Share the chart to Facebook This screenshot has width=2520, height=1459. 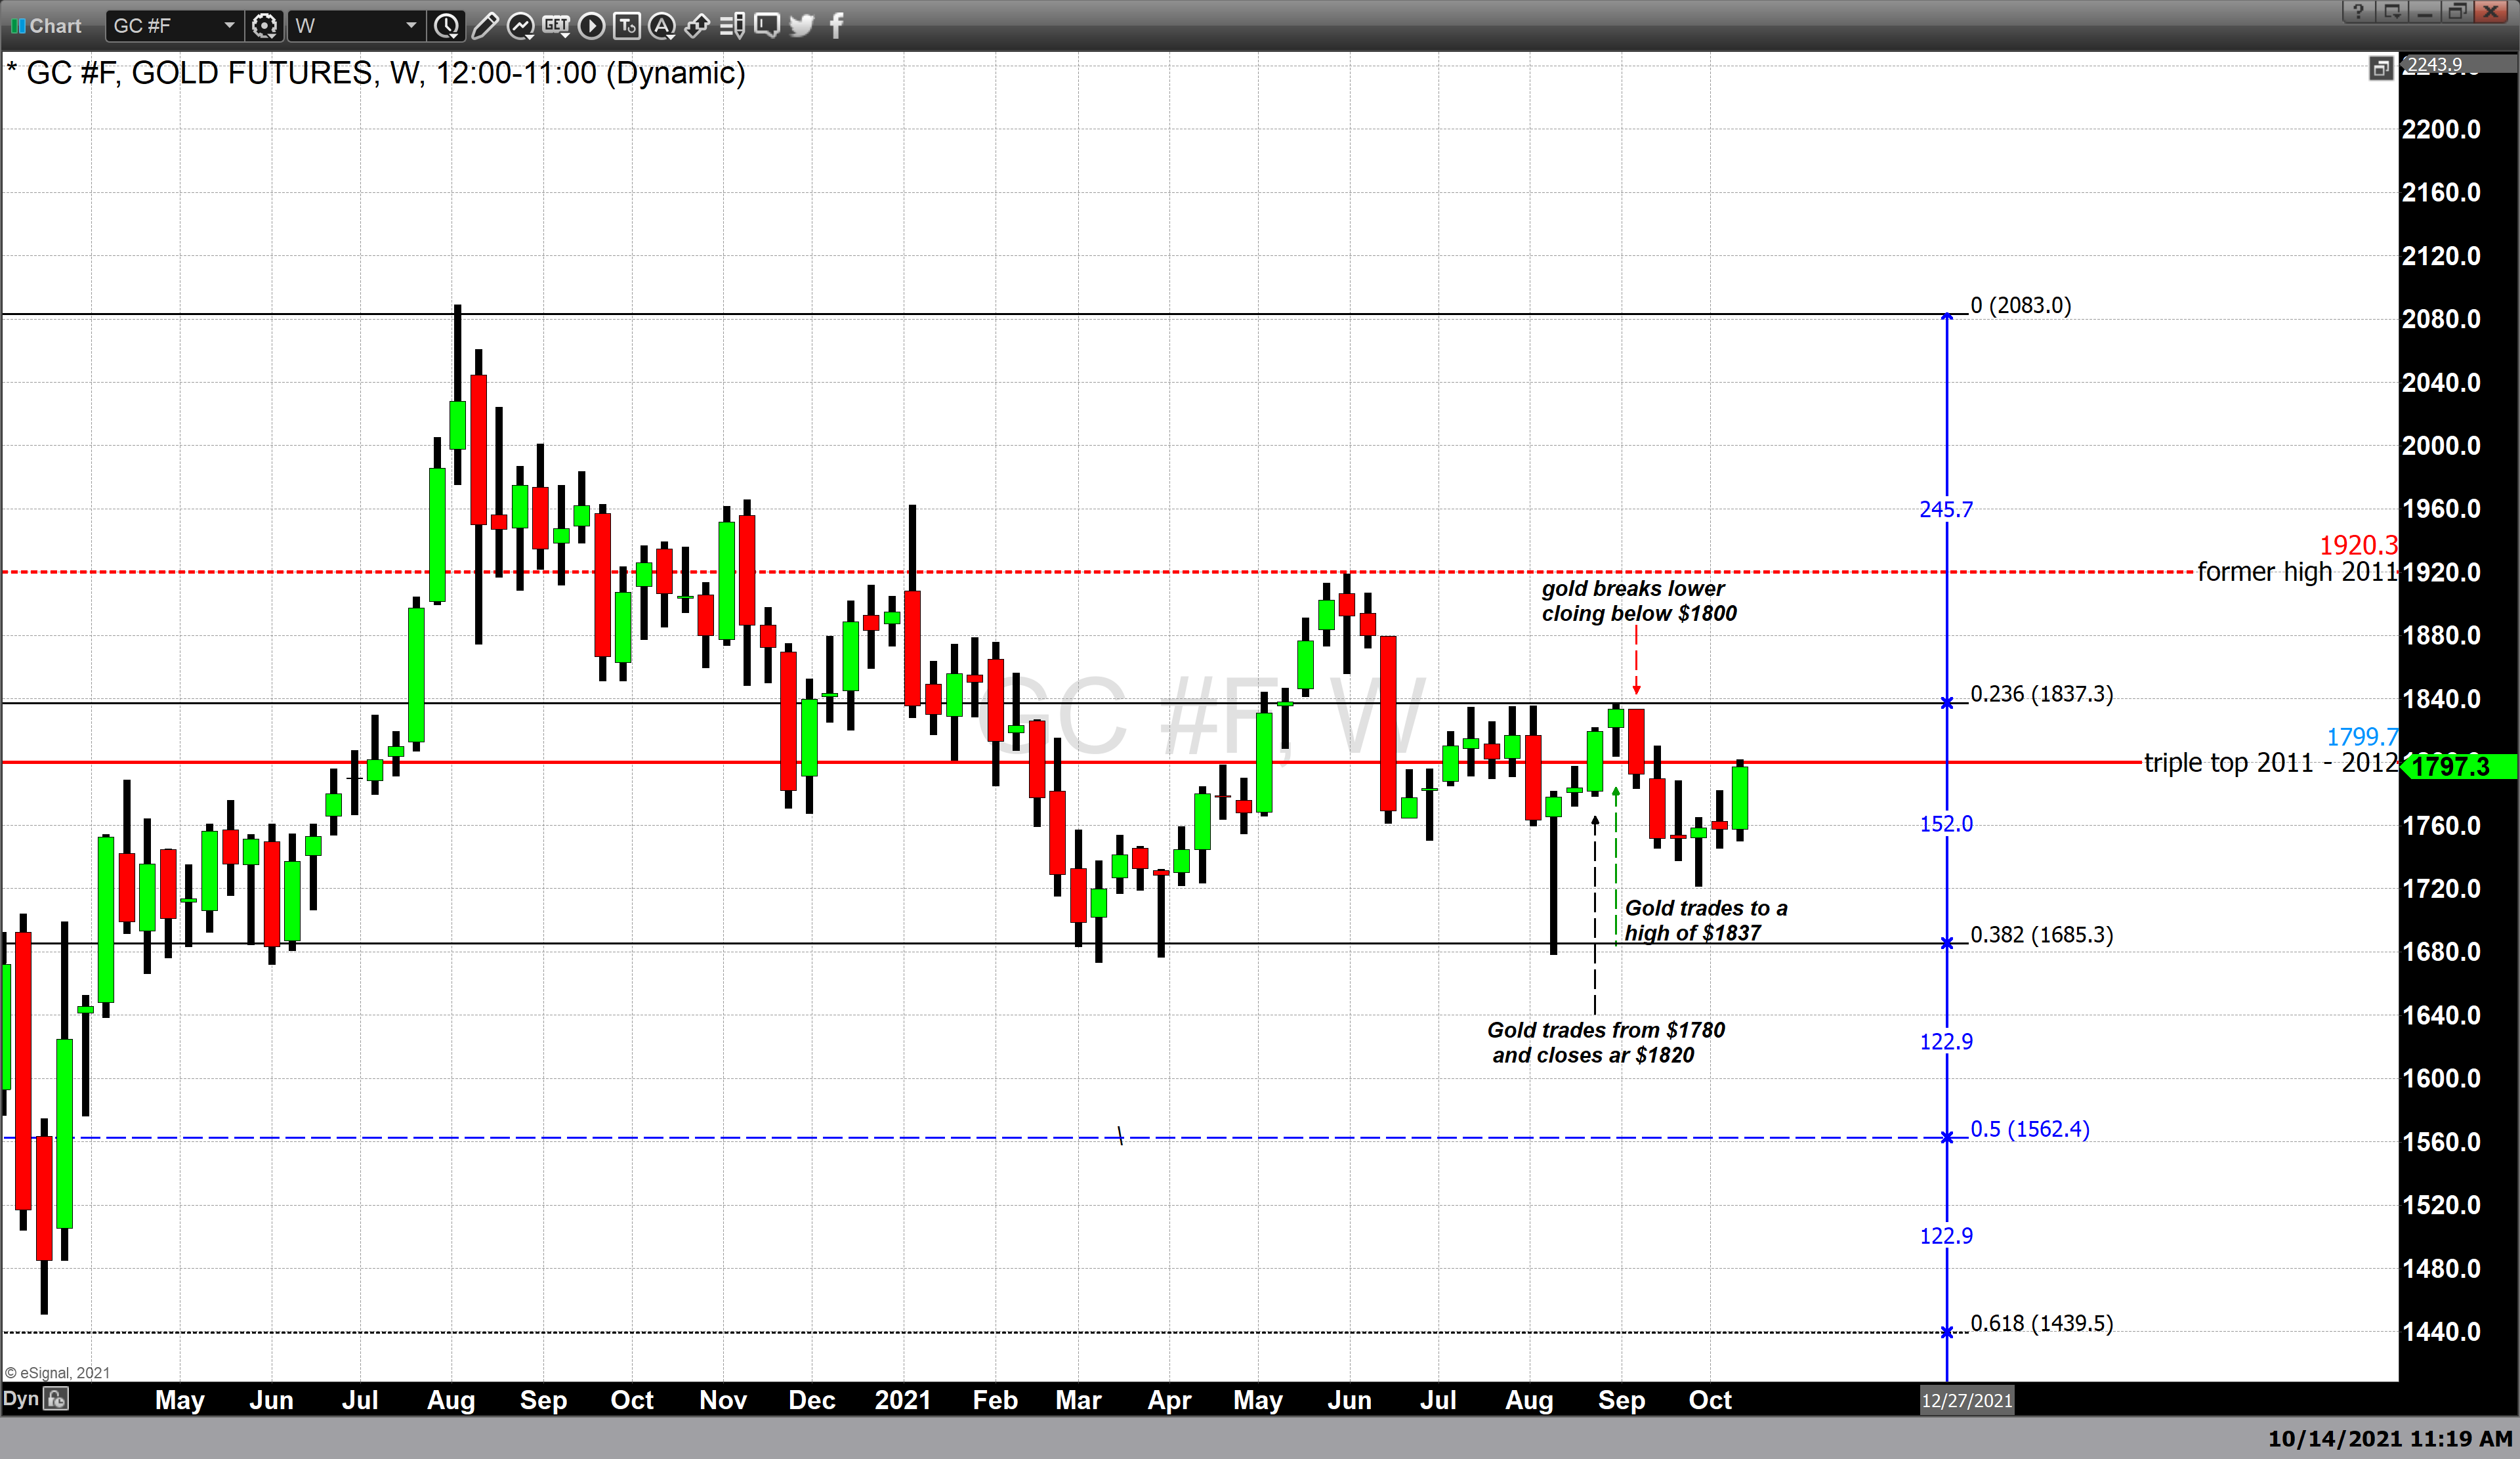(x=836, y=26)
